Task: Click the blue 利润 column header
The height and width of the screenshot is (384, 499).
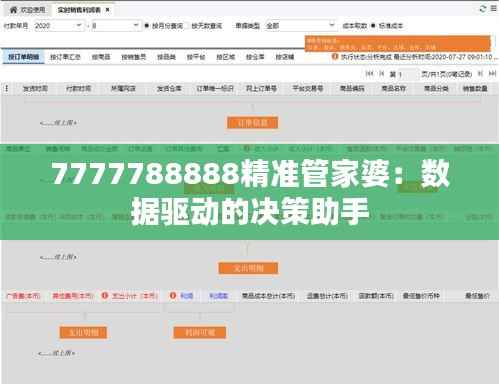Action: coord(187,296)
